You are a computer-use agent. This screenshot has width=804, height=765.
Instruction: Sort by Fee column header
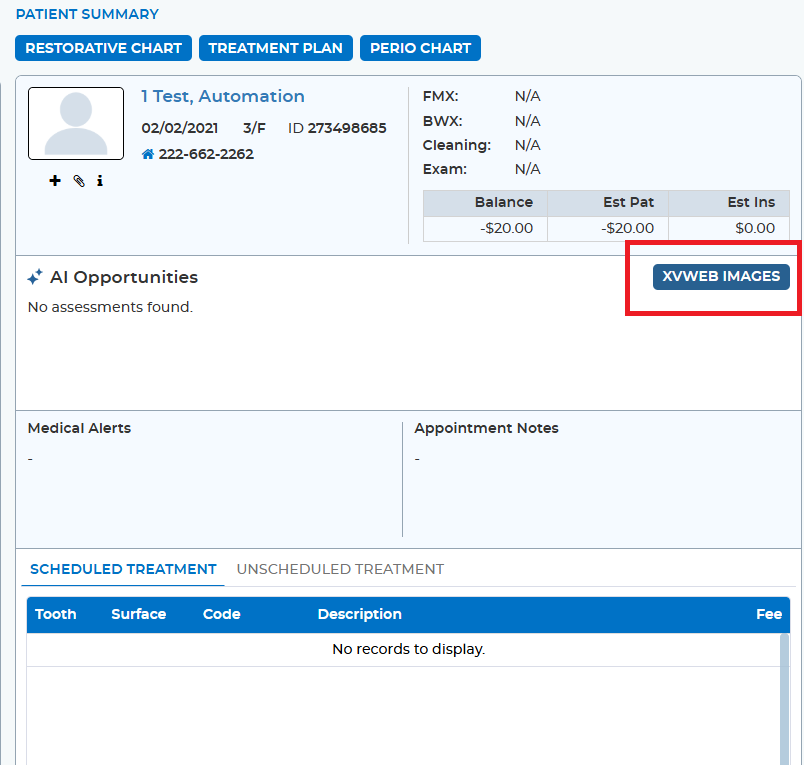tap(769, 614)
